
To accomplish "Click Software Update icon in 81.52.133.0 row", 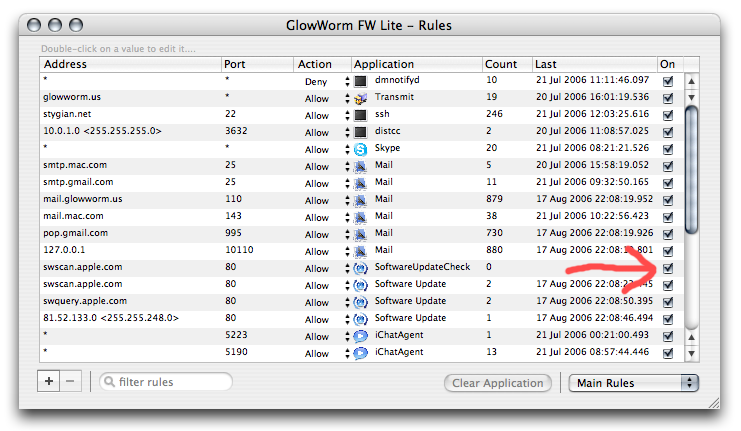I will (360, 319).
